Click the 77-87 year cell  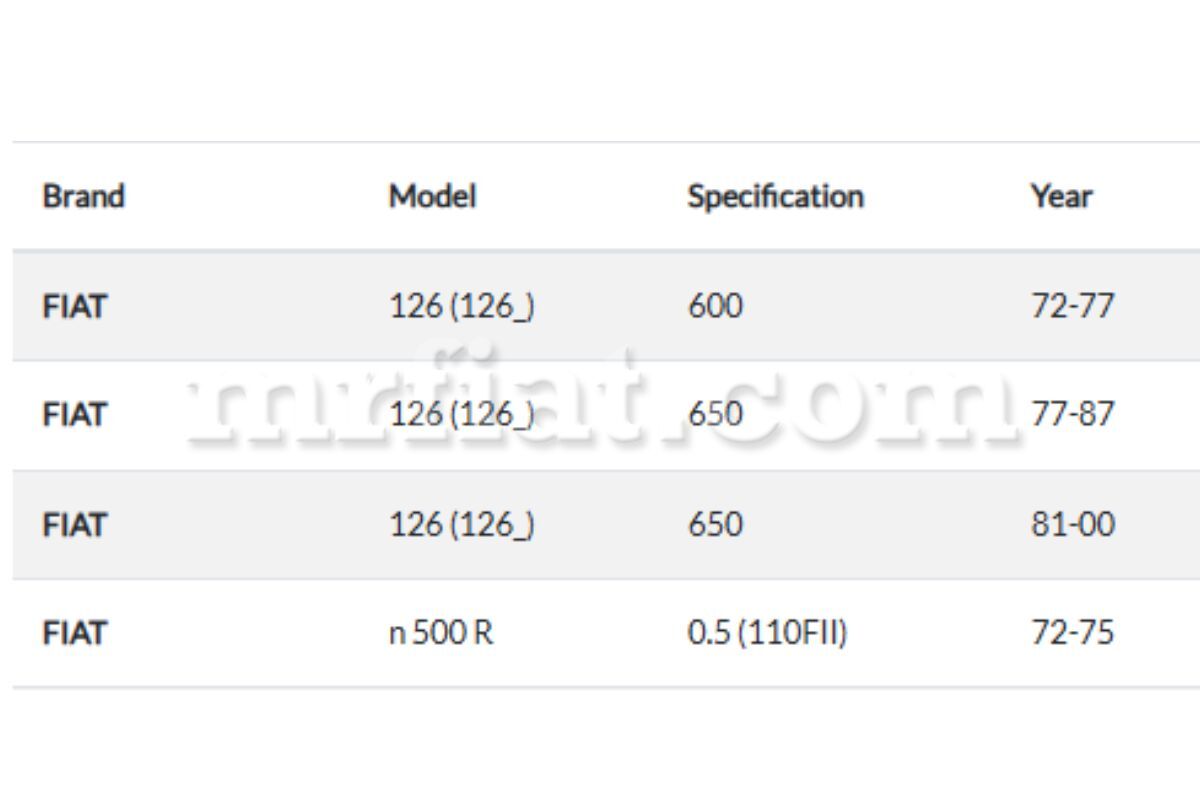click(1072, 414)
